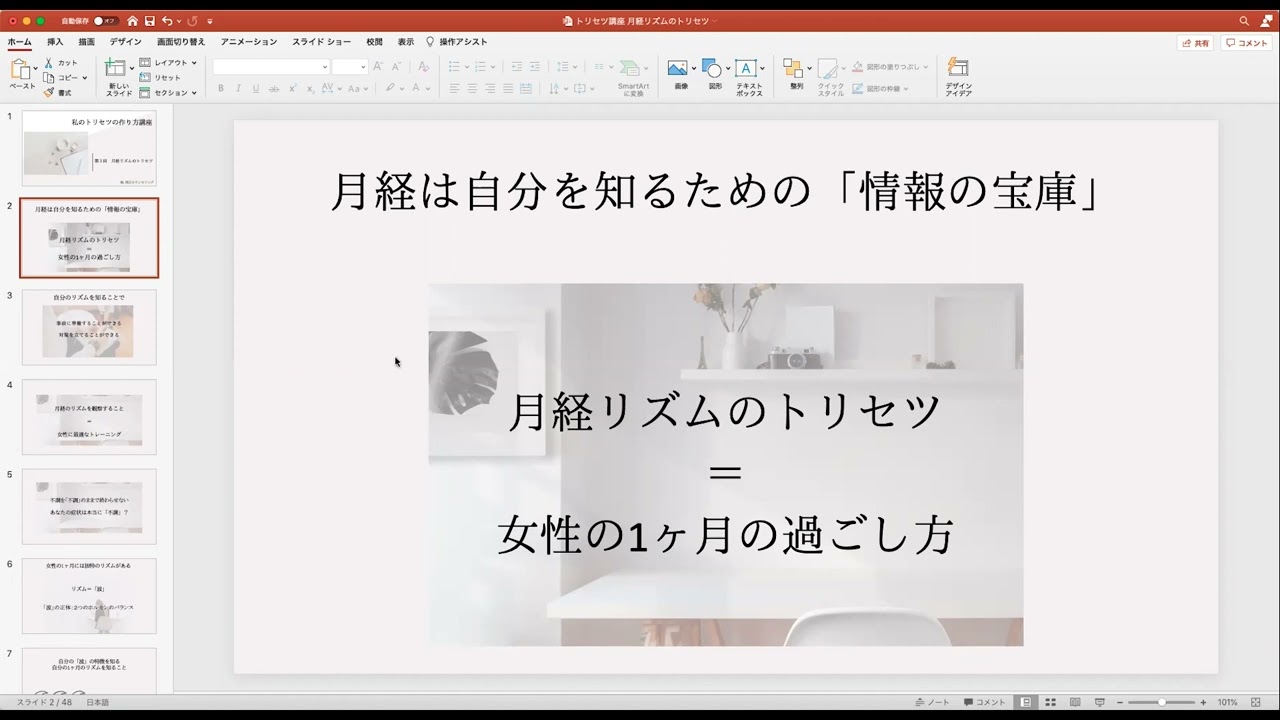This screenshot has height=720, width=1280.
Task: Open the Section (セクション) dropdown
Action: [x=167, y=92]
